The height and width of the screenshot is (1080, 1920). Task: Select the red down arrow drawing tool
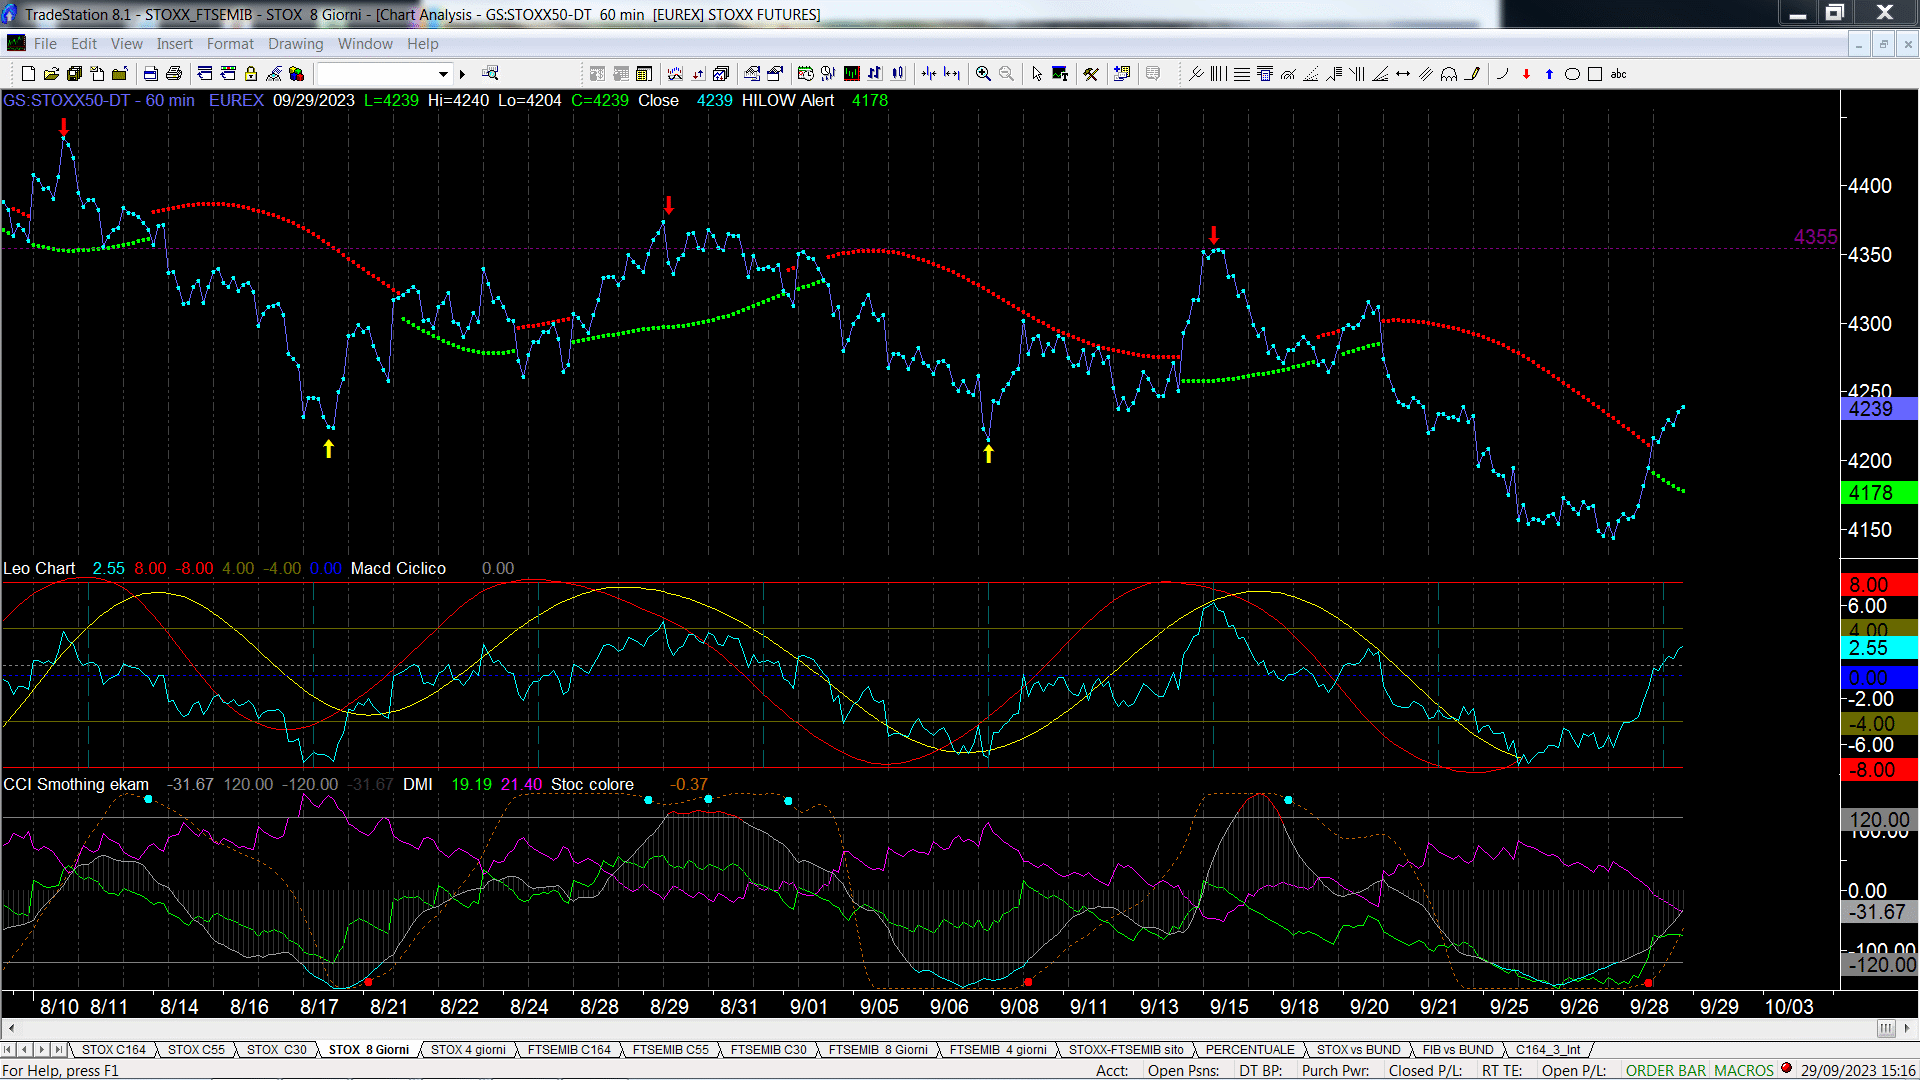point(1526,74)
